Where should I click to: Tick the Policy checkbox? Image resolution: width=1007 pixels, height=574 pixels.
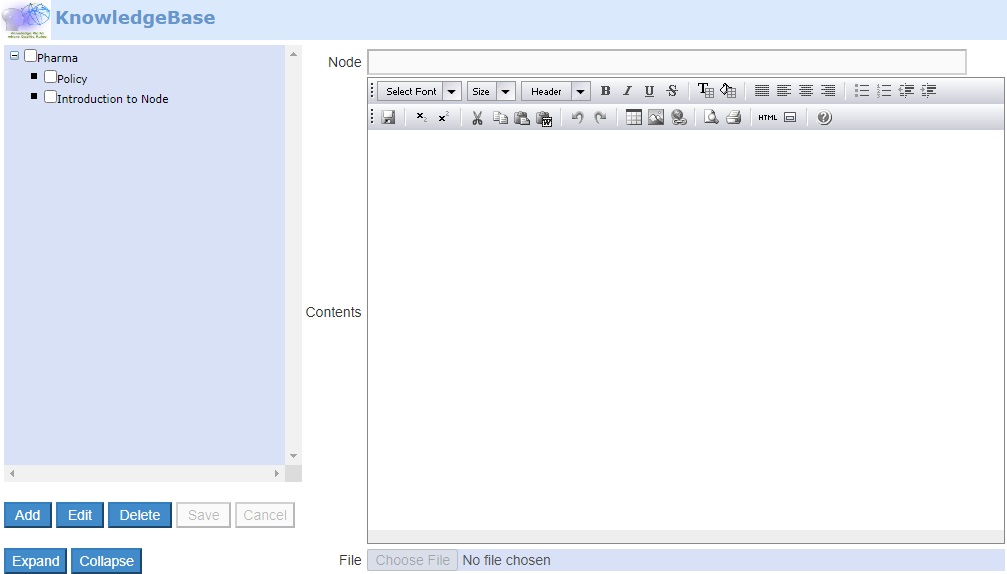pyautogui.click(x=50, y=77)
